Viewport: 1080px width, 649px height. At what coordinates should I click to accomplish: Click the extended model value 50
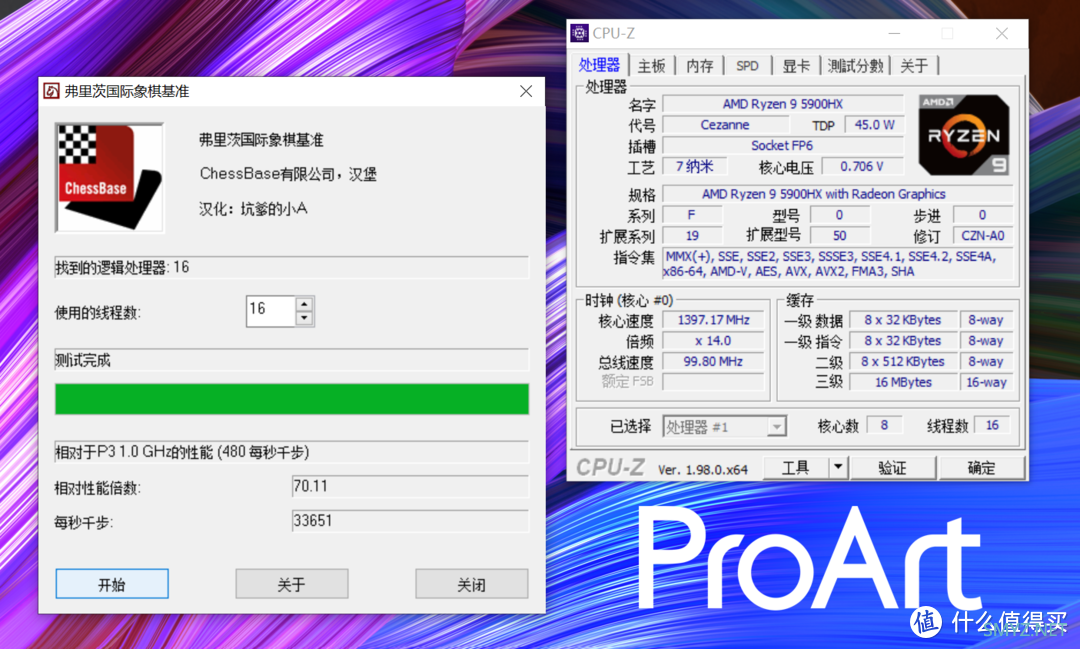[x=840, y=236]
